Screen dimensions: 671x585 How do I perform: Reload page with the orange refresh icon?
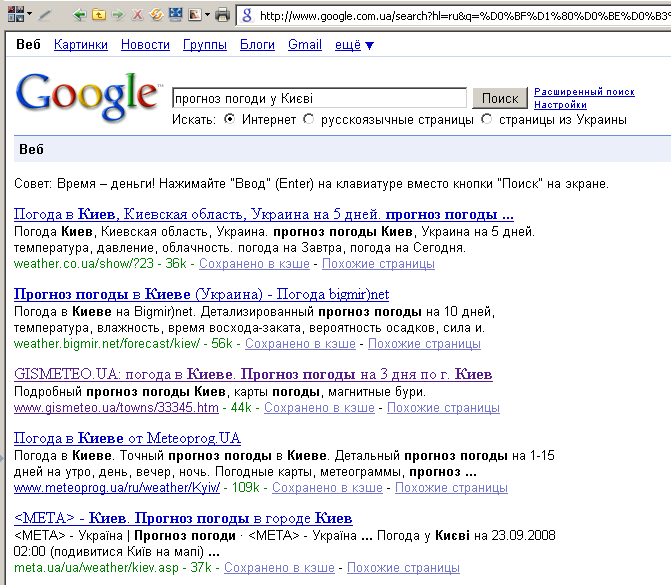coord(156,15)
